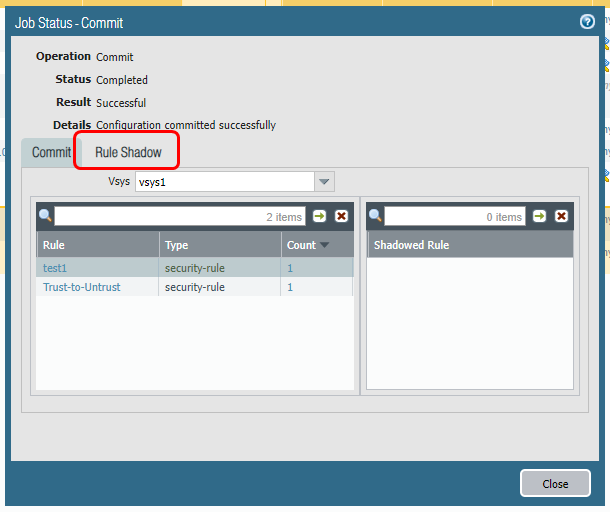Click the magnifier icon in Rule list search

click(46, 216)
